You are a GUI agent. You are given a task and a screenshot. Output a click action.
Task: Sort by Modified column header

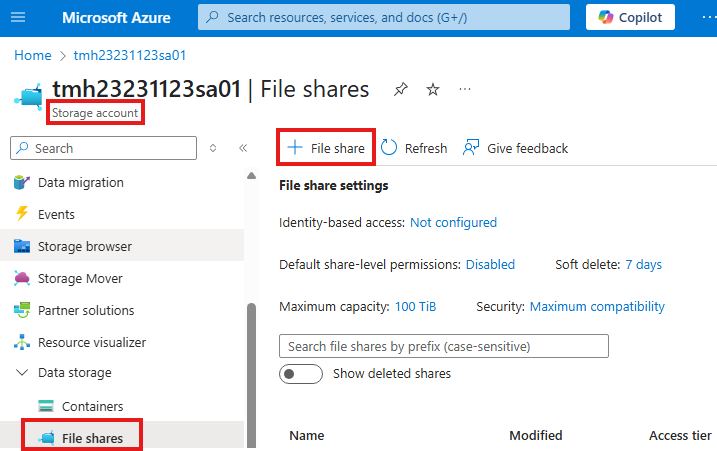coord(536,435)
